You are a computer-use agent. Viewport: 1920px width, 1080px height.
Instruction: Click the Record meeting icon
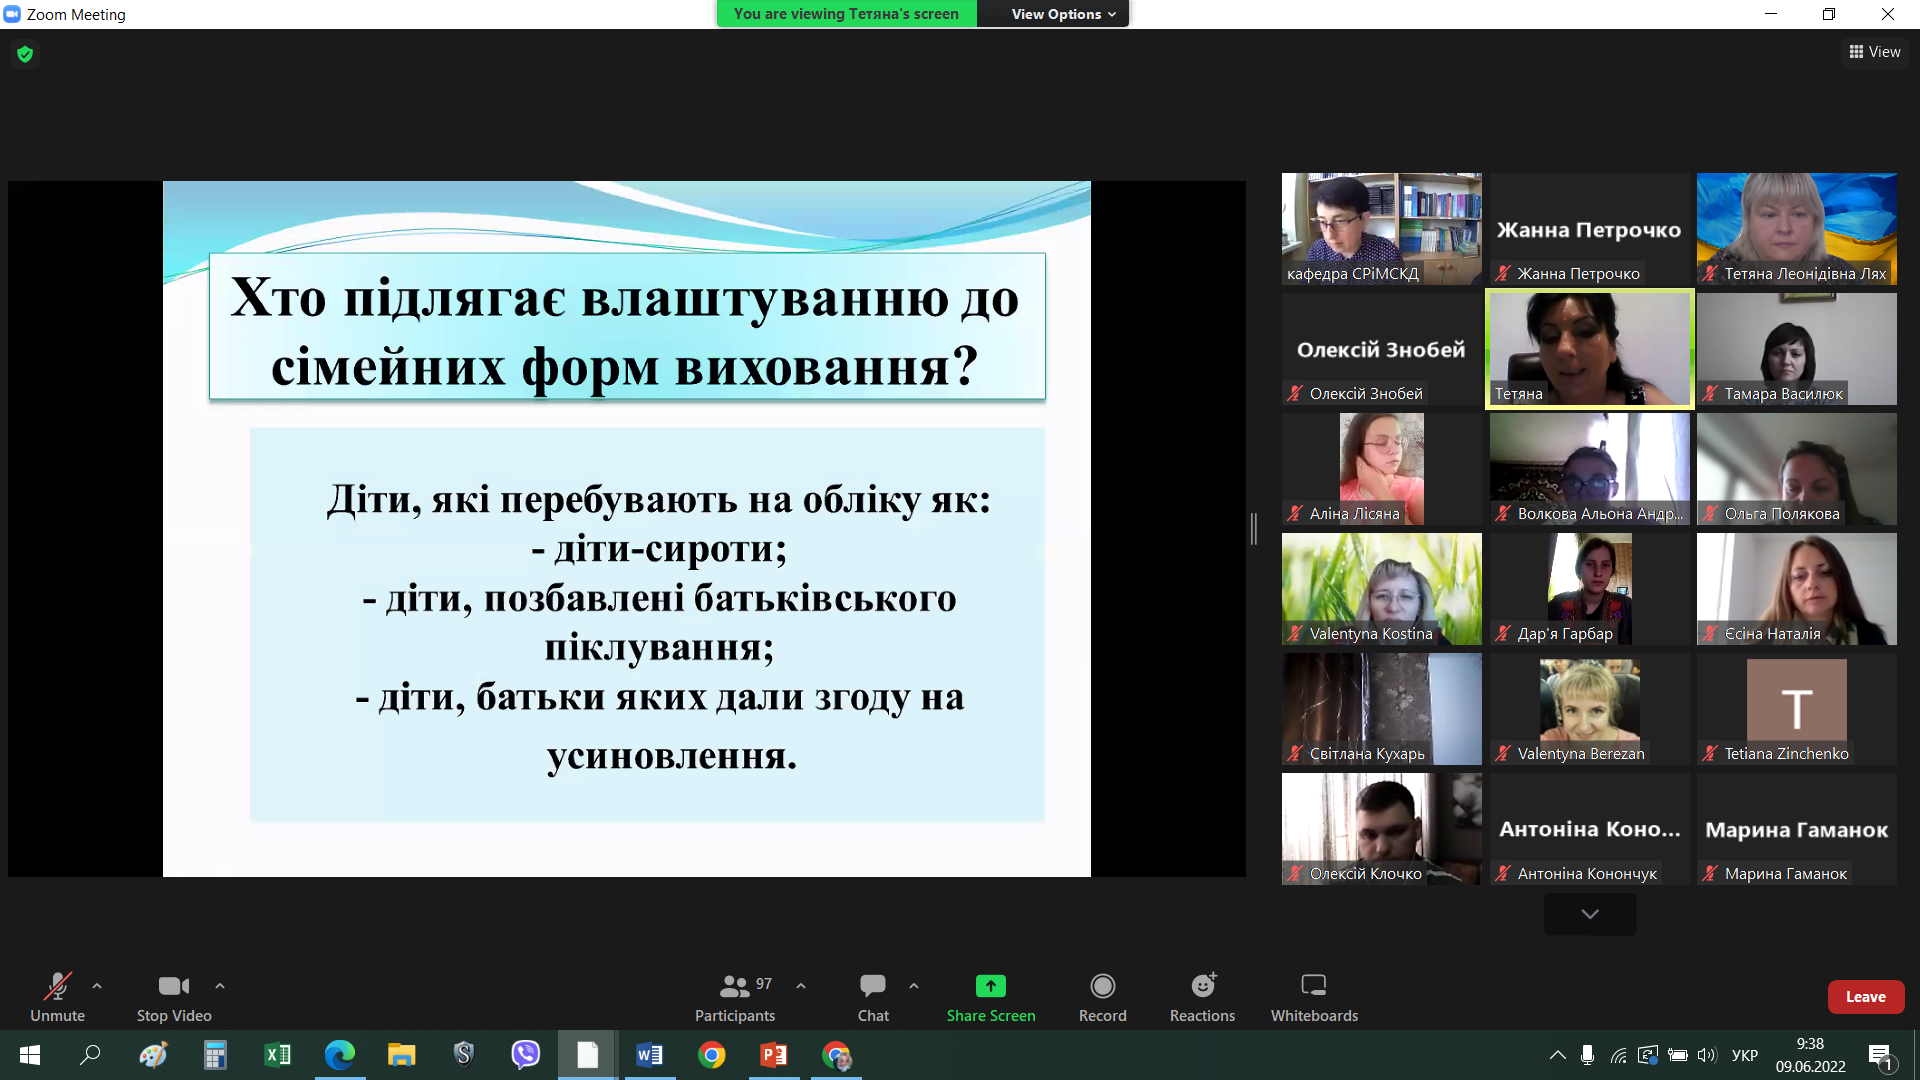pos(1102,987)
